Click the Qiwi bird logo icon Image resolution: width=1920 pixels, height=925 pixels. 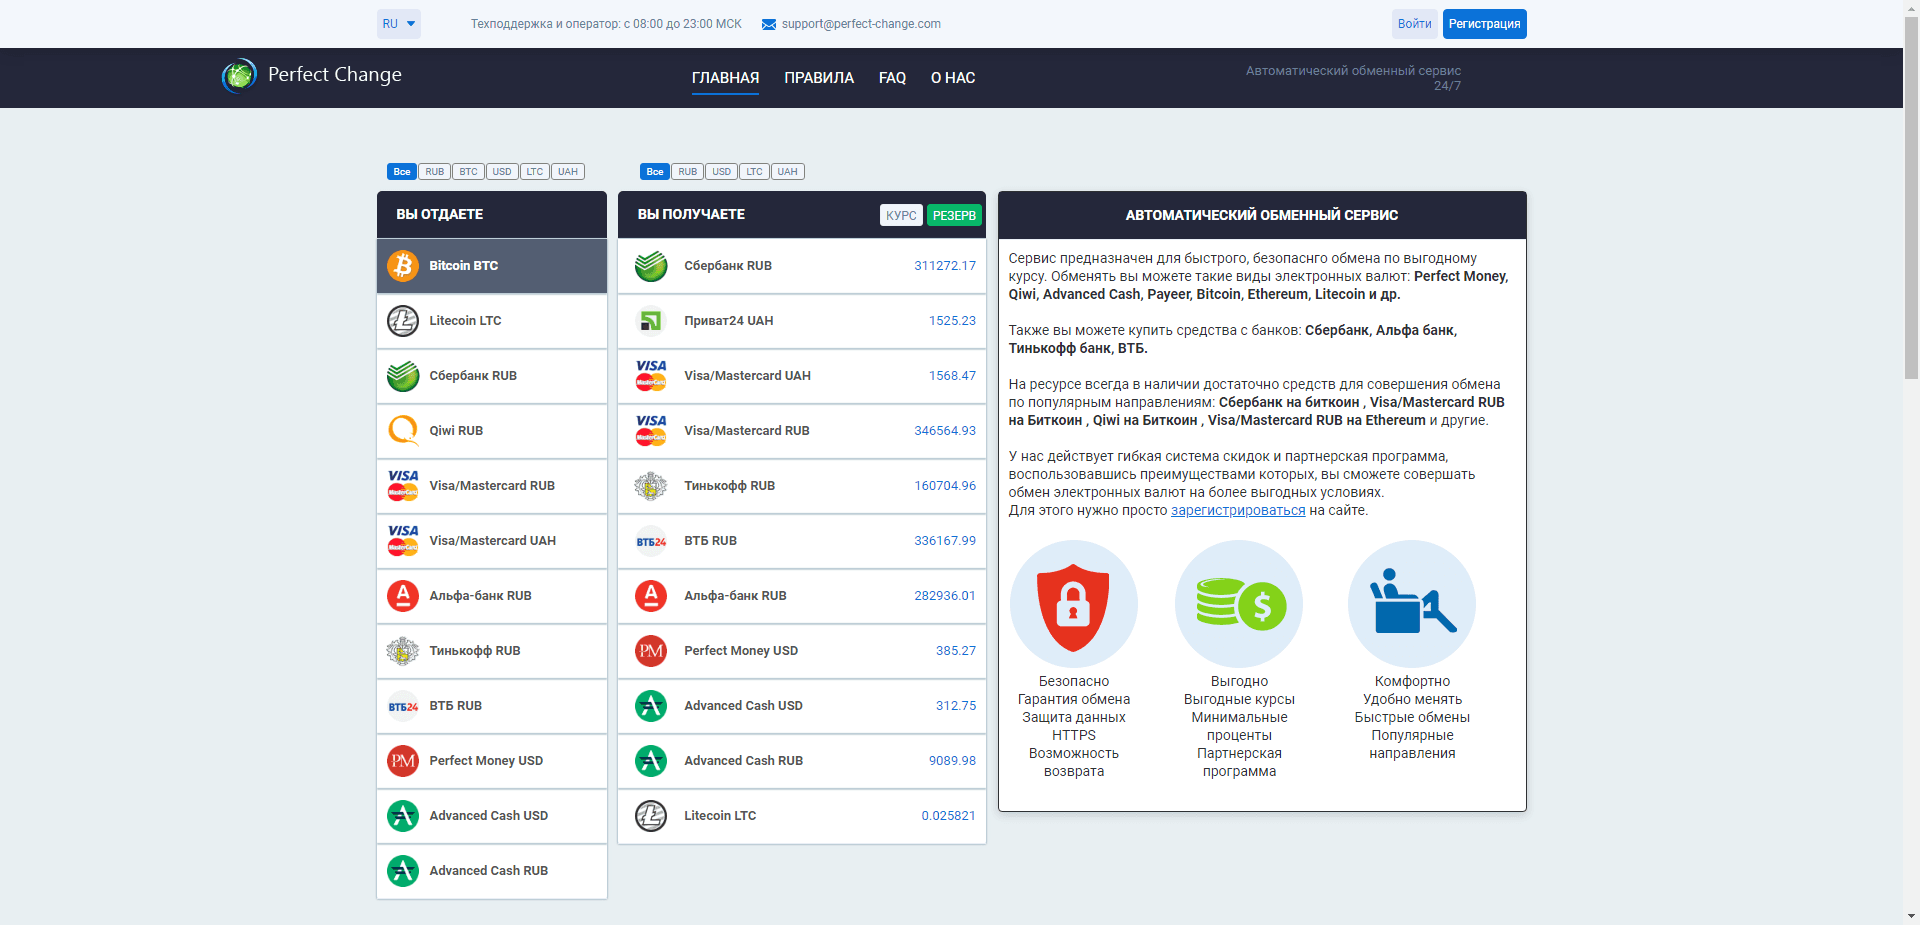tap(403, 430)
